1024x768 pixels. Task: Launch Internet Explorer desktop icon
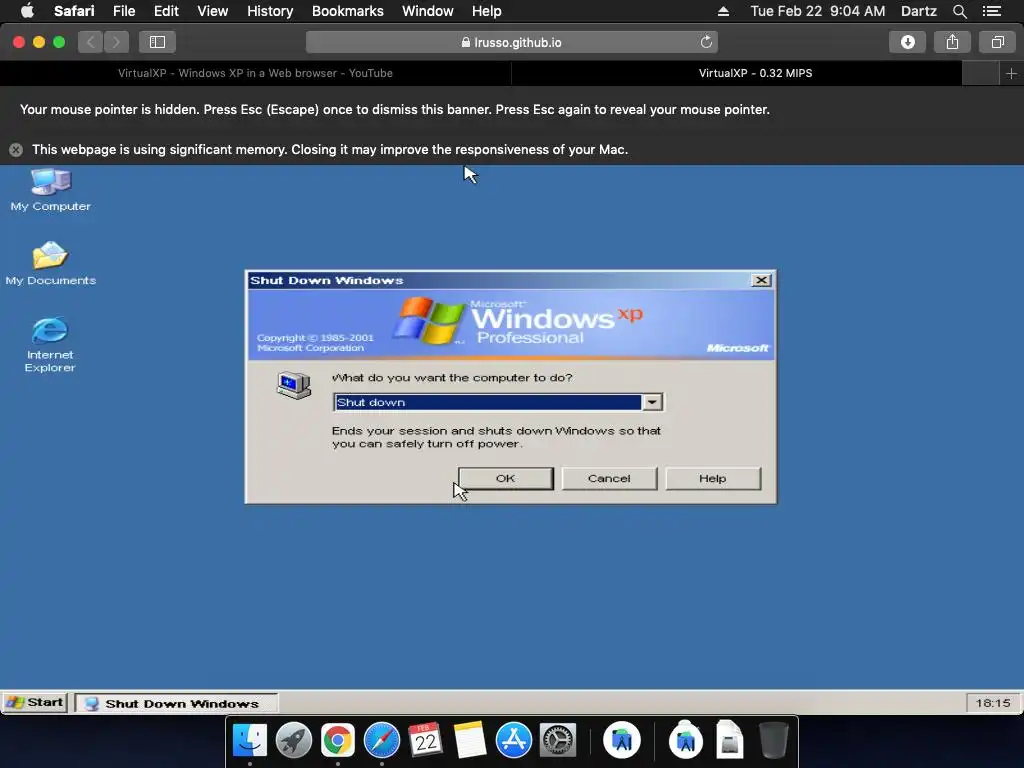click(50, 344)
